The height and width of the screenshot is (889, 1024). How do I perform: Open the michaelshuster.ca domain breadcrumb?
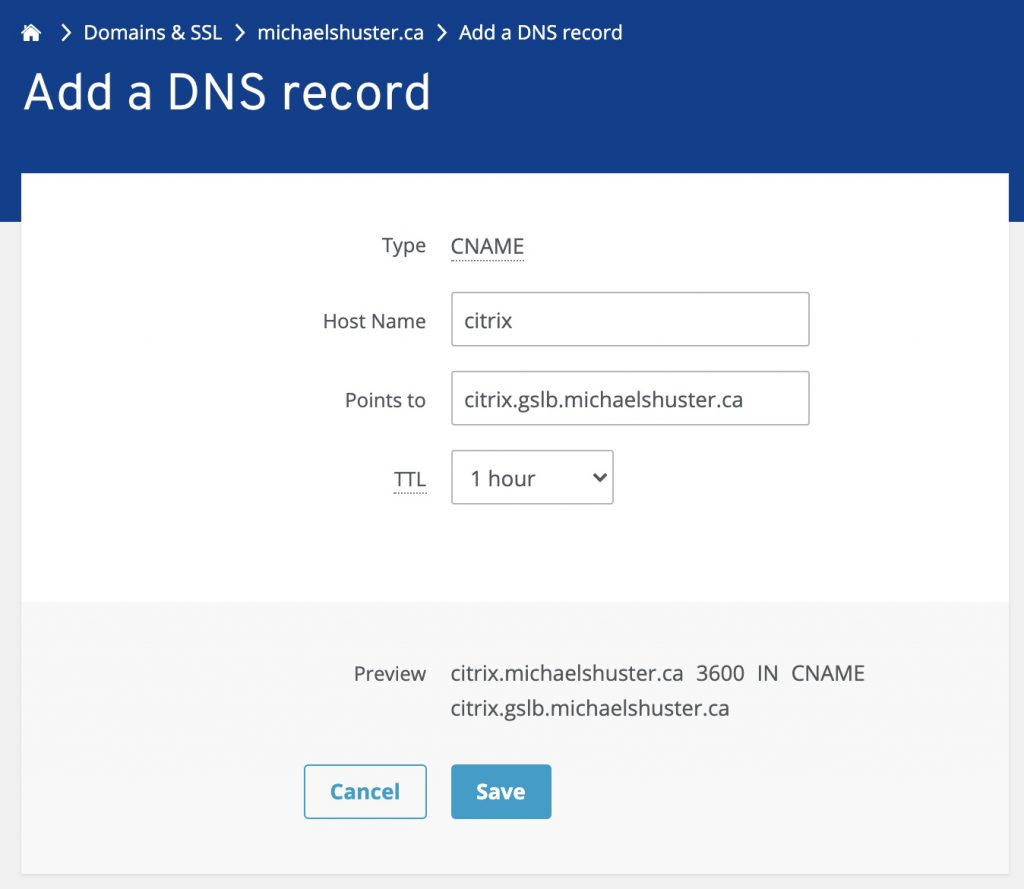pos(341,32)
